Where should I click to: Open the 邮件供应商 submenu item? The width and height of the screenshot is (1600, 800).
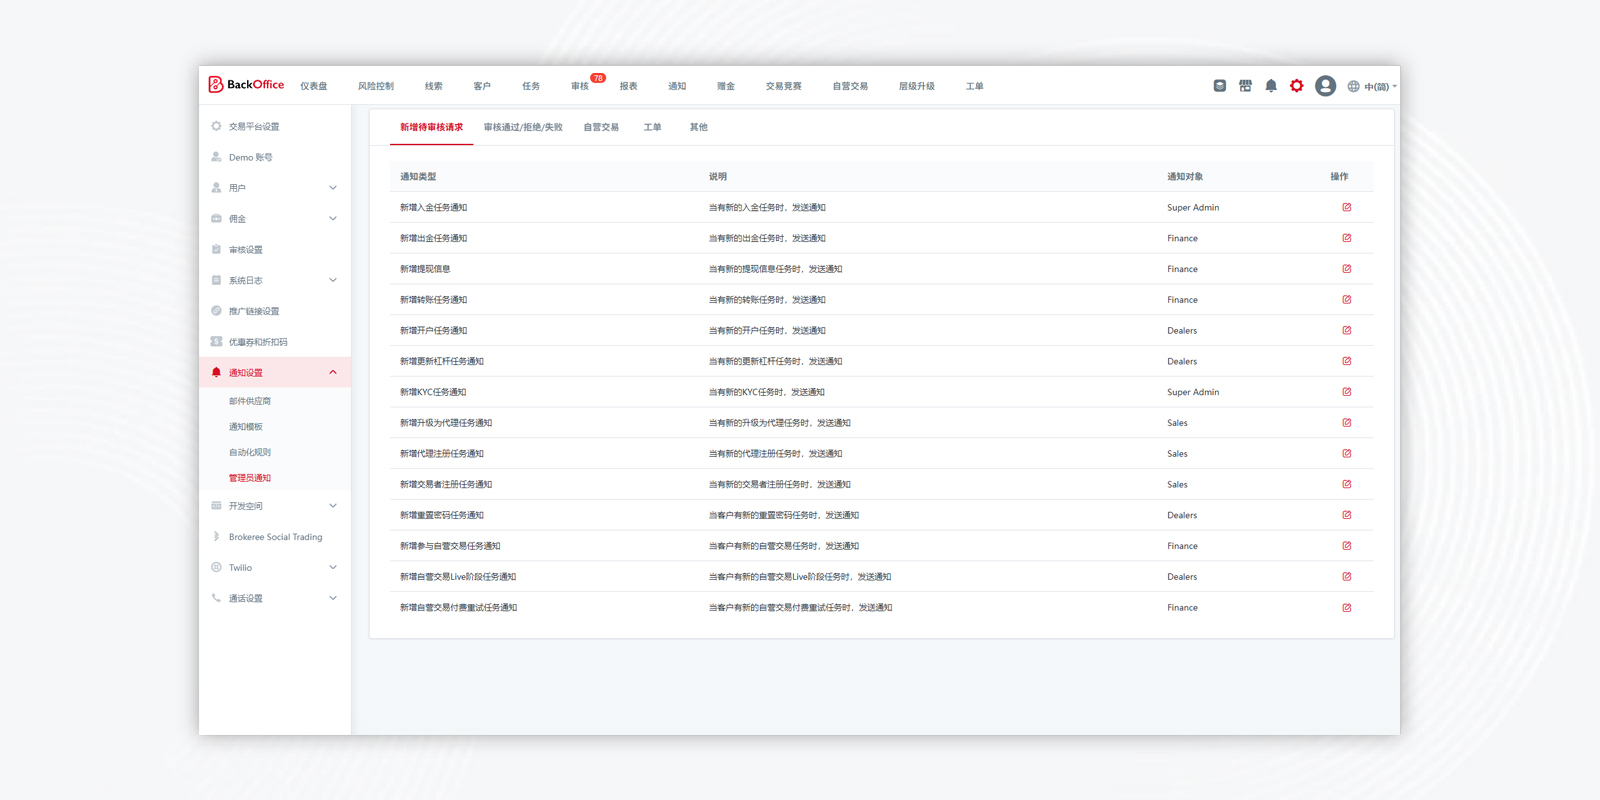(250, 401)
